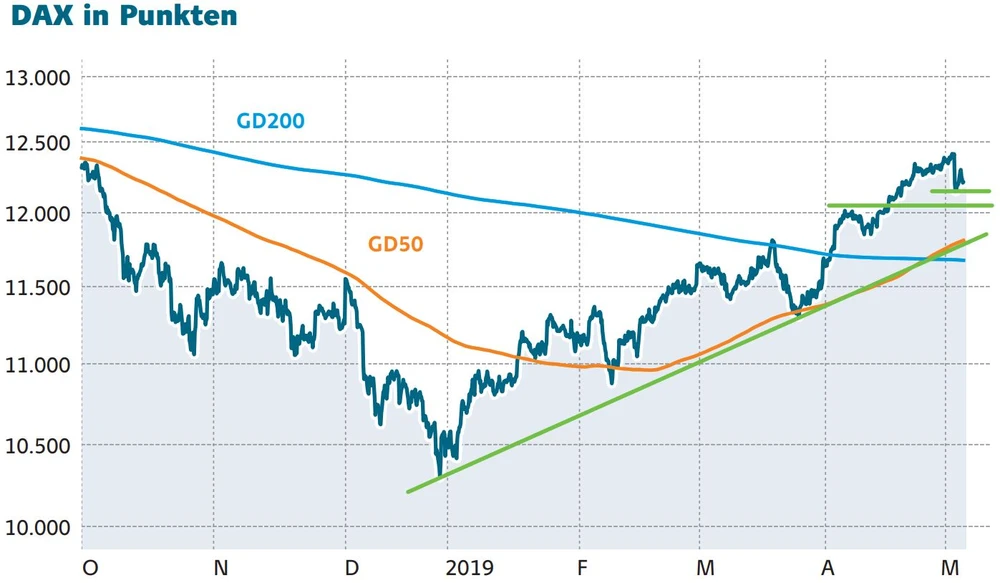Select the blue GD200 legend label
Screen dimensions: 1000x583
270,121
